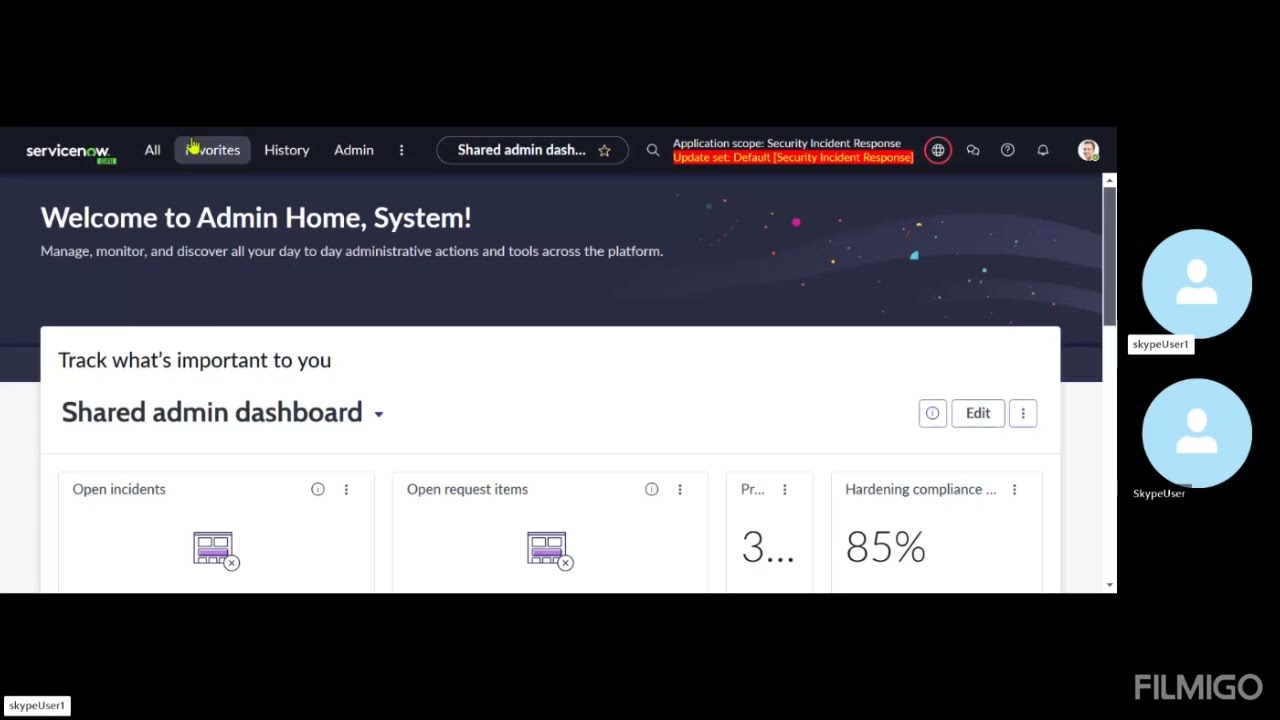Viewport: 1280px width, 720px height.
Task: Open the Open request items options menu
Action: point(680,489)
